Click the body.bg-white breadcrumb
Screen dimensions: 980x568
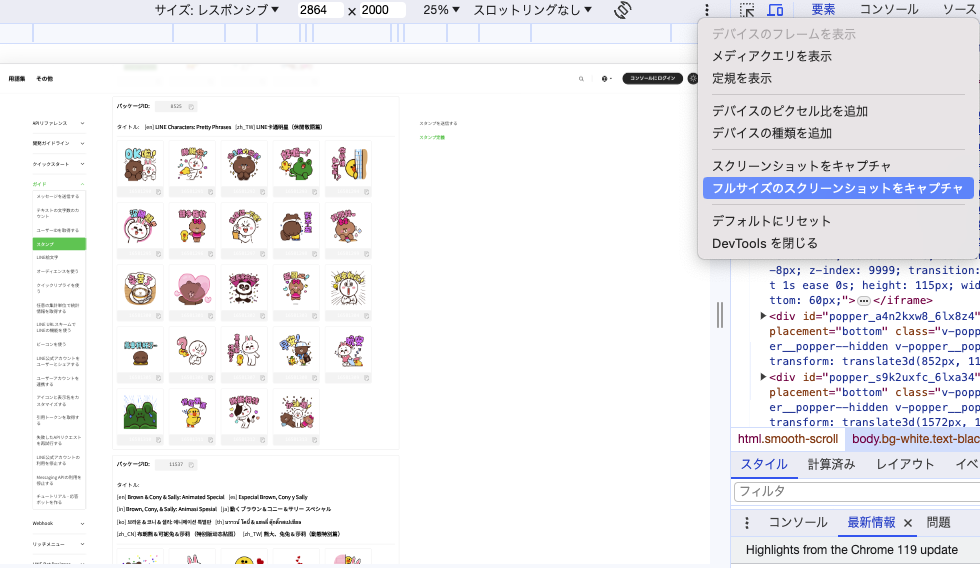(914, 439)
